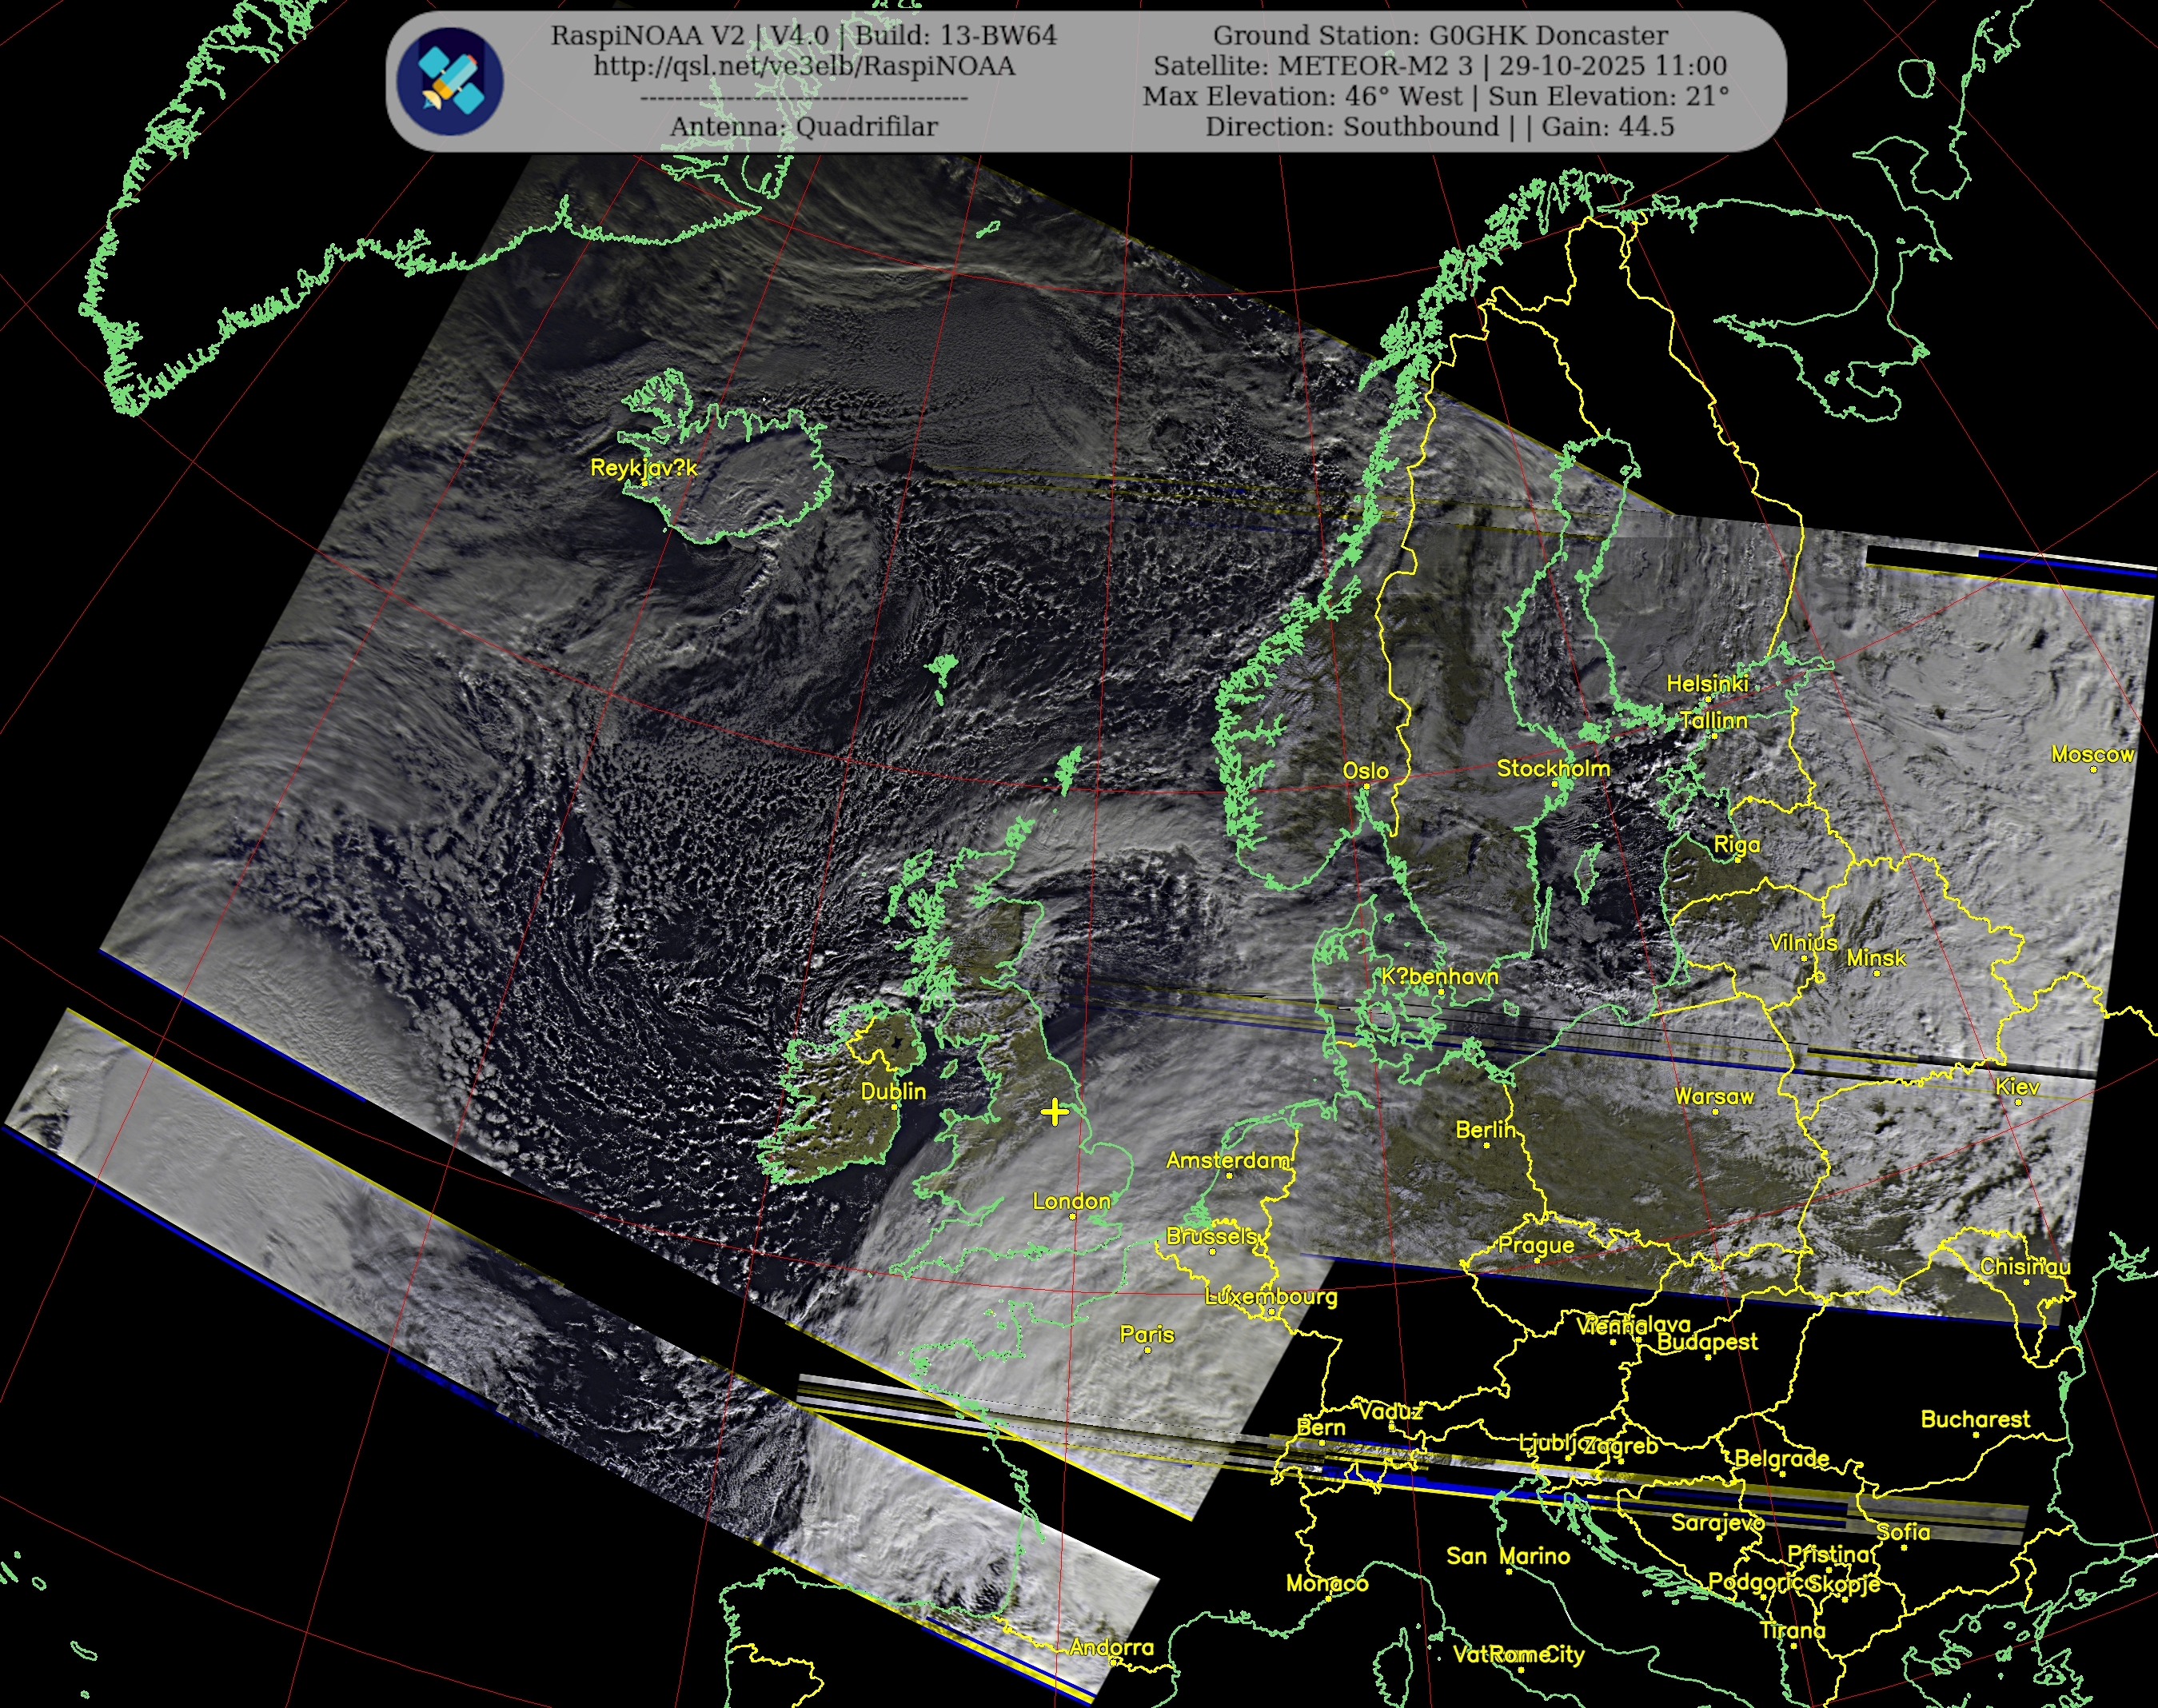Viewport: 2158px width, 1708px height.
Task: Click the Berlin city label
Action: 1485,1129
